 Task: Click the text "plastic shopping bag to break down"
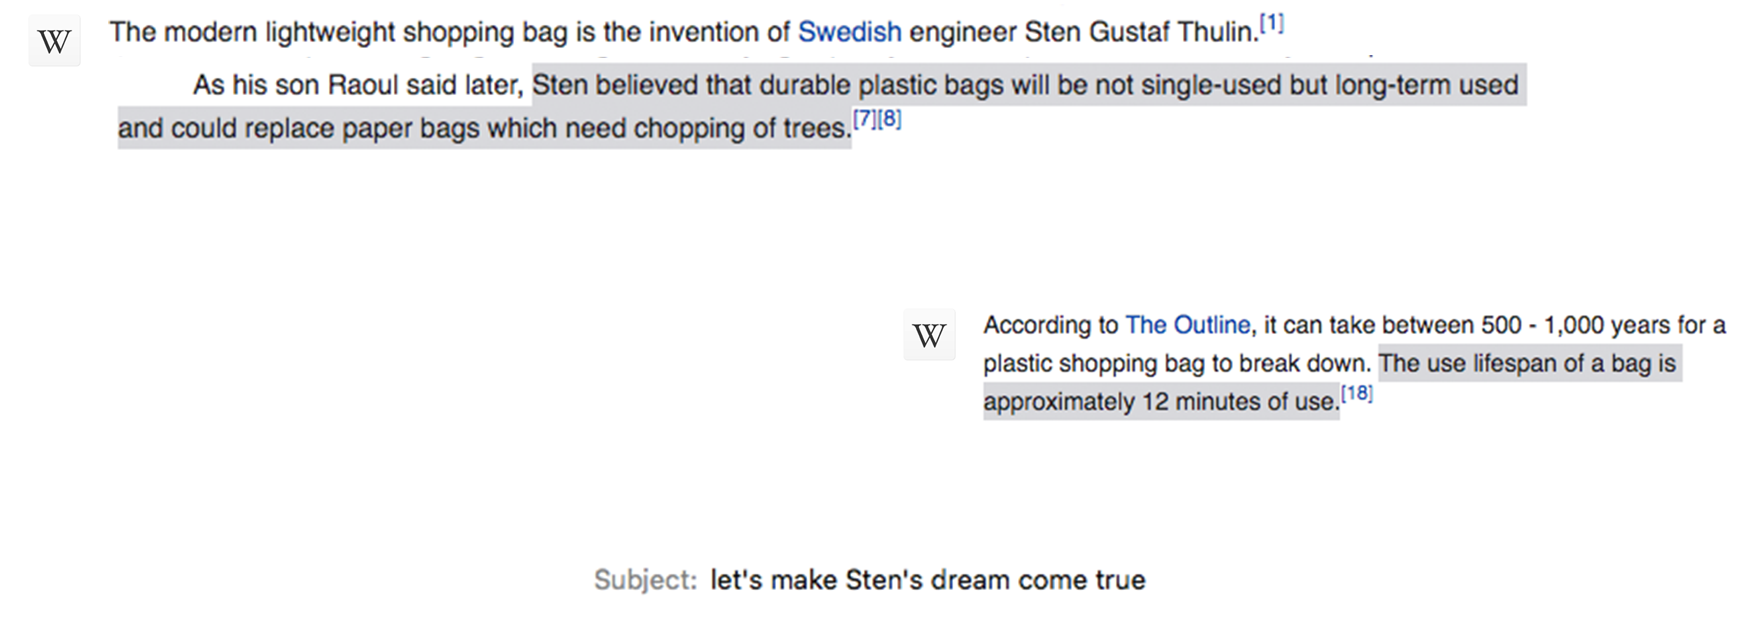pyautogui.click(x=1175, y=363)
